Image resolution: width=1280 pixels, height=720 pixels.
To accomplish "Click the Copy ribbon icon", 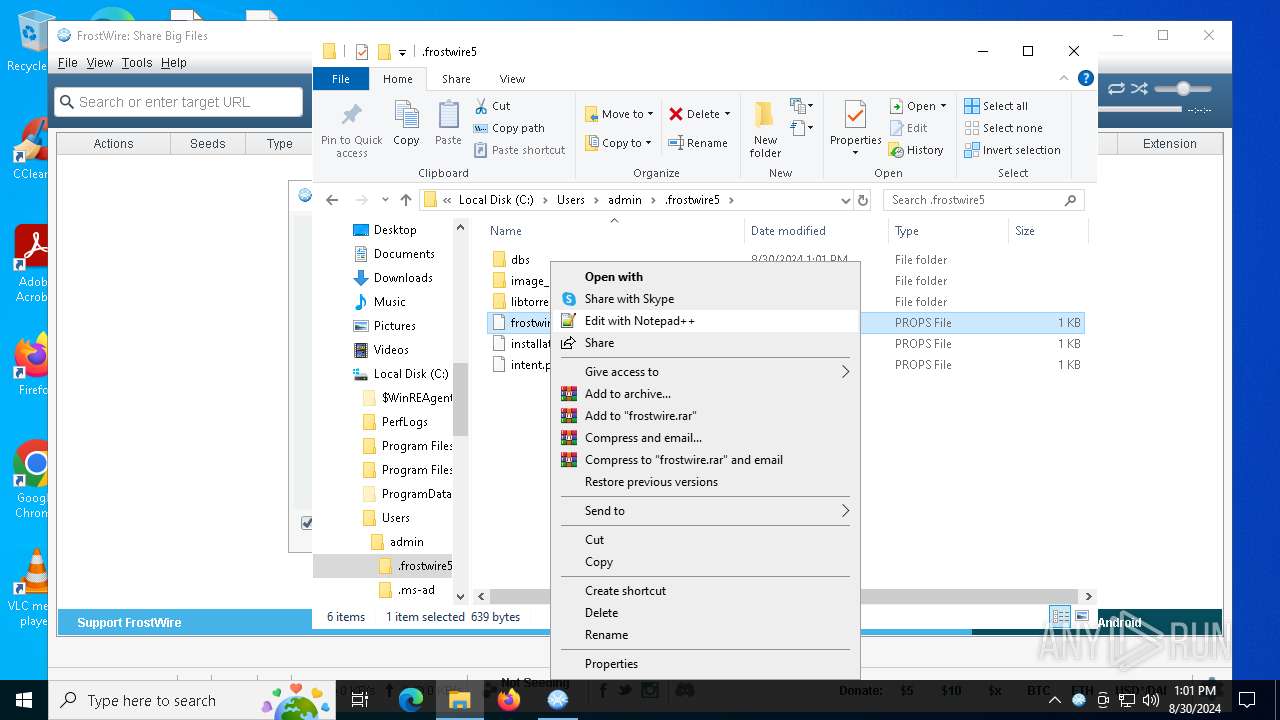I will click(406, 115).
